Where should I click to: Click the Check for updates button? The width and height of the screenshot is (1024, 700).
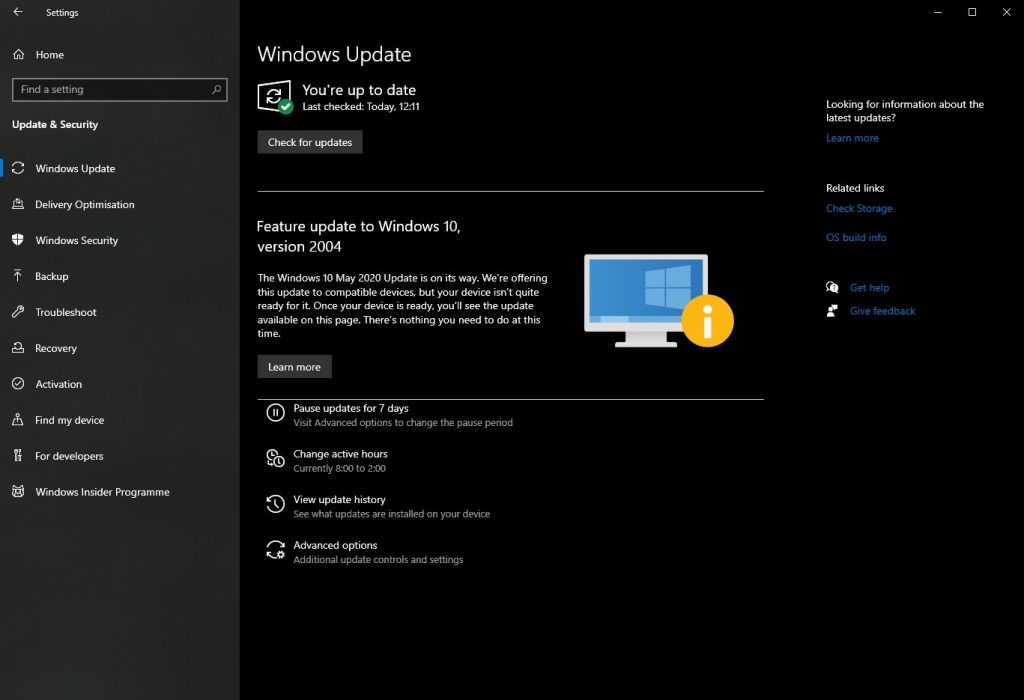tap(310, 142)
